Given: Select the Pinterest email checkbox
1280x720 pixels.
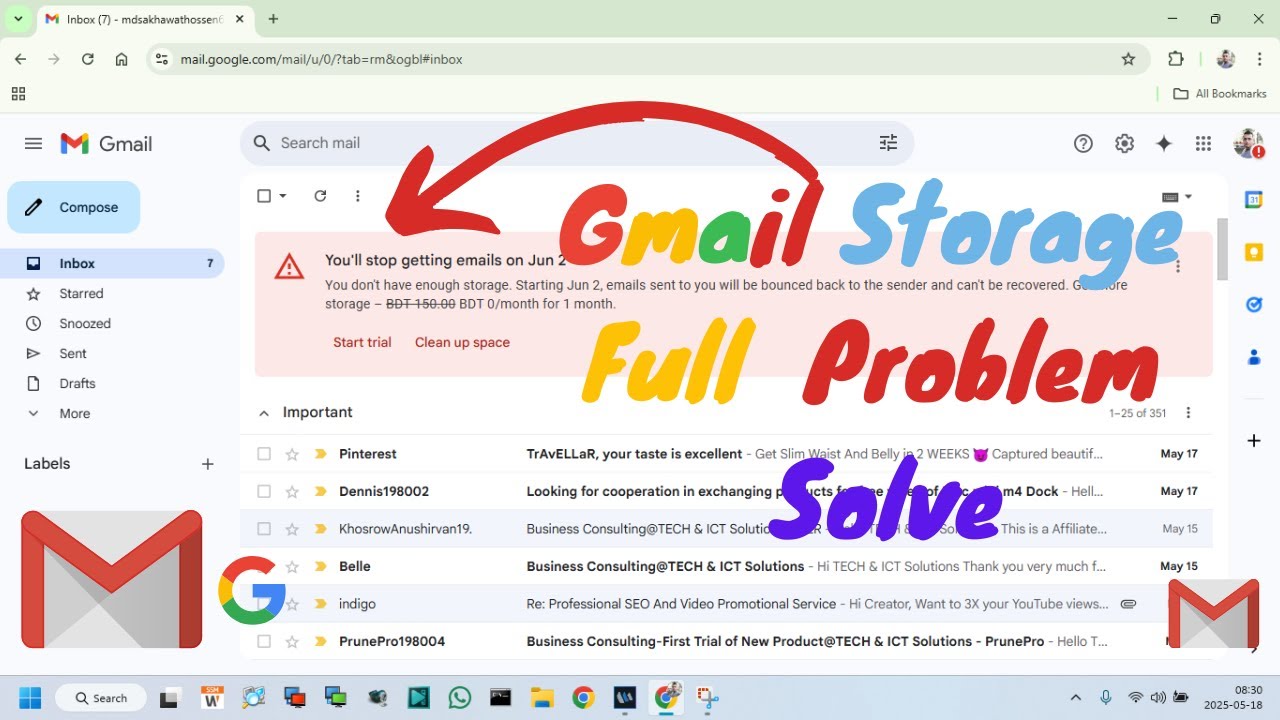Looking at the screenshot, I should pyautogui.click(x=264, y=454).
